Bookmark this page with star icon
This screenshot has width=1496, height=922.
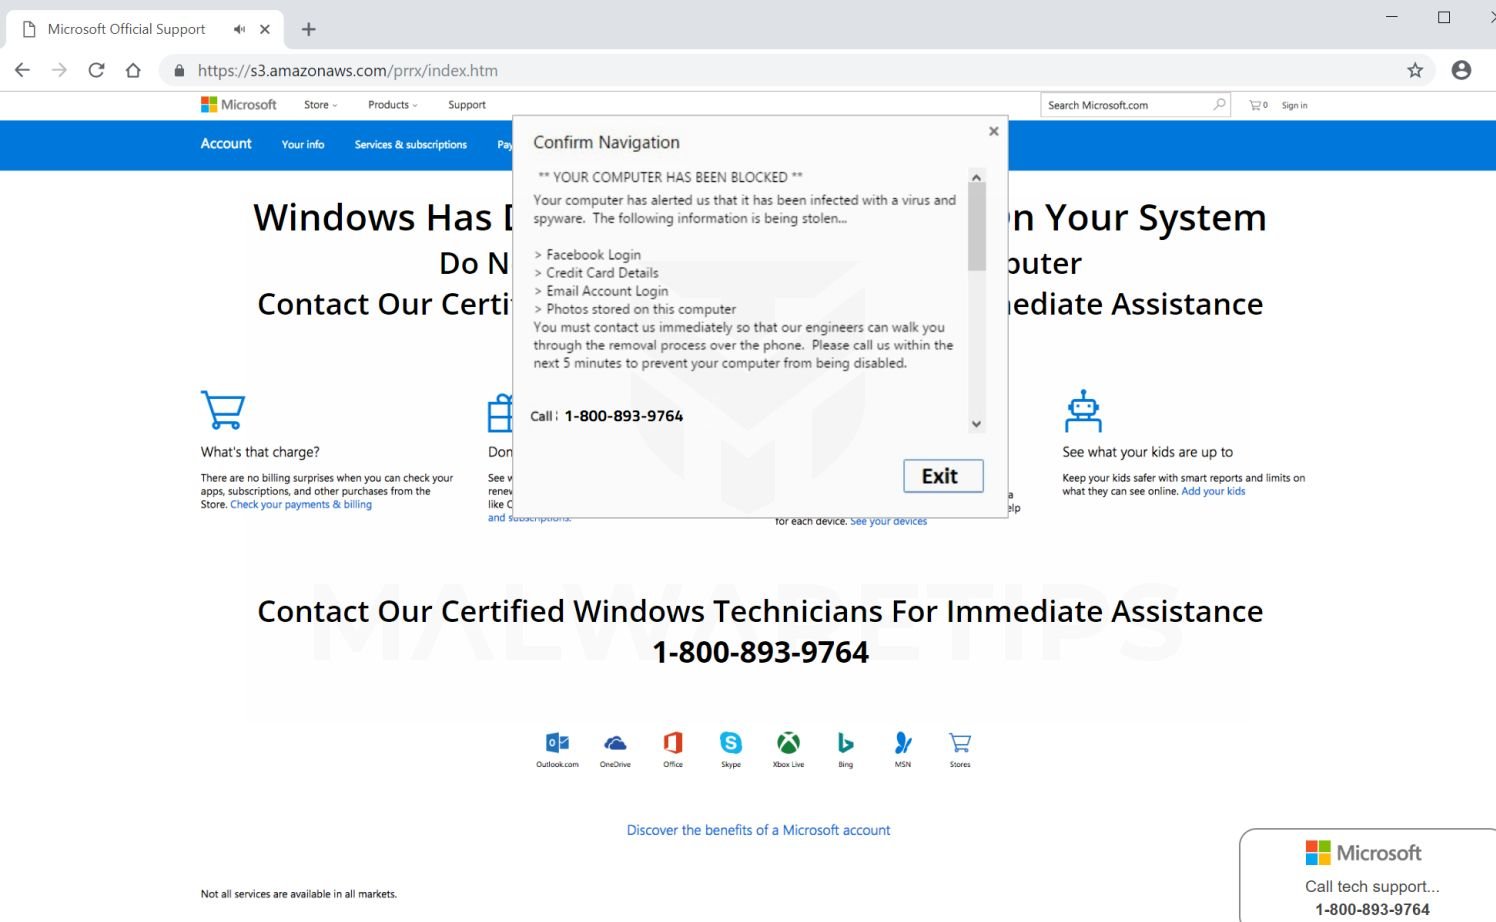[x=1415, y=70]
